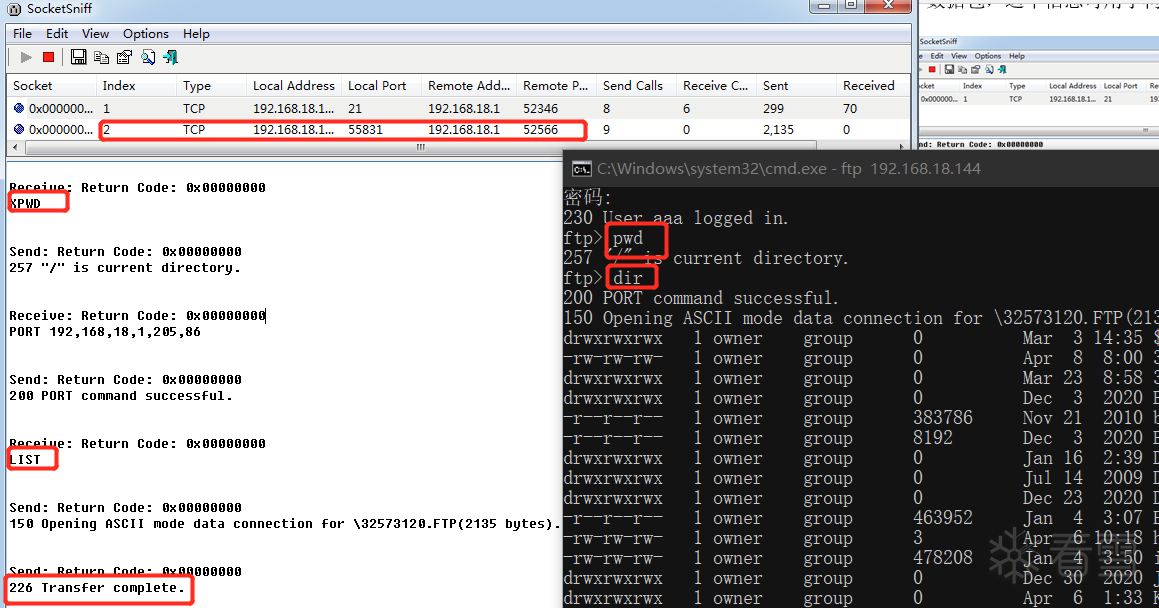Sort by the Sent column header

pos(796,86)
